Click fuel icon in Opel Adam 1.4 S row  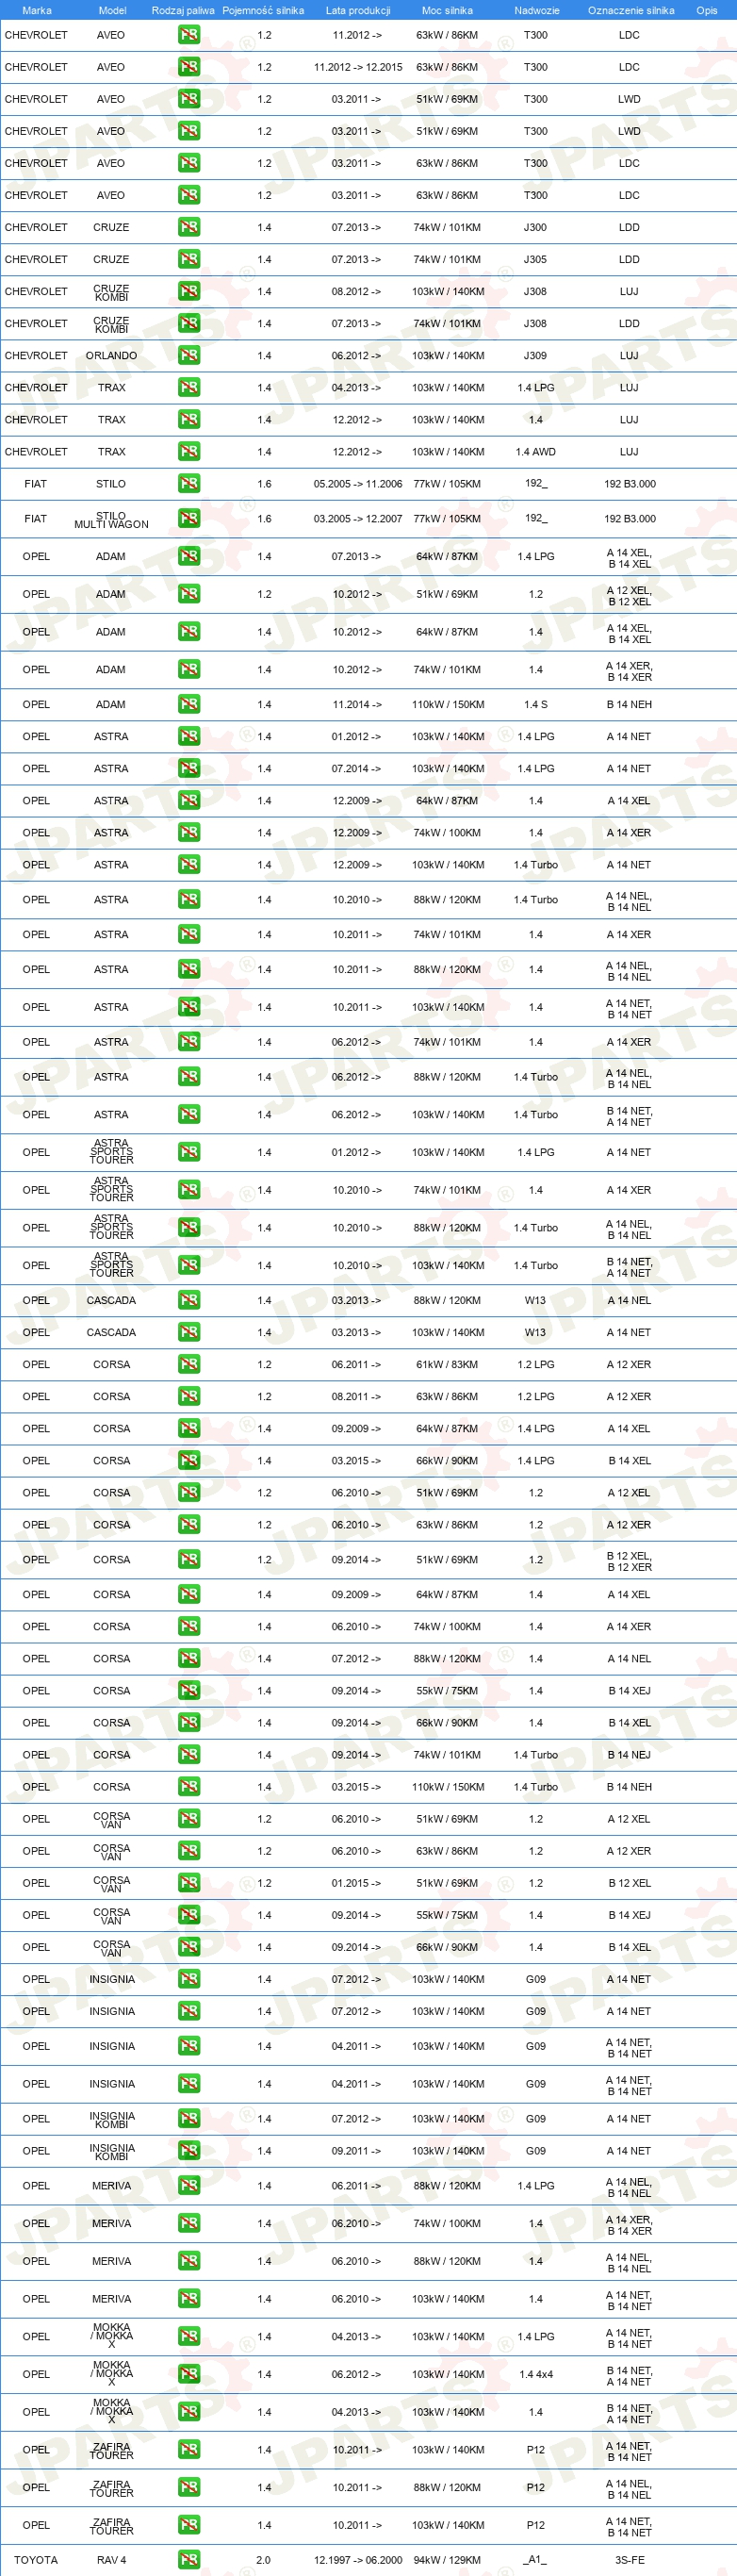[189, 704]
